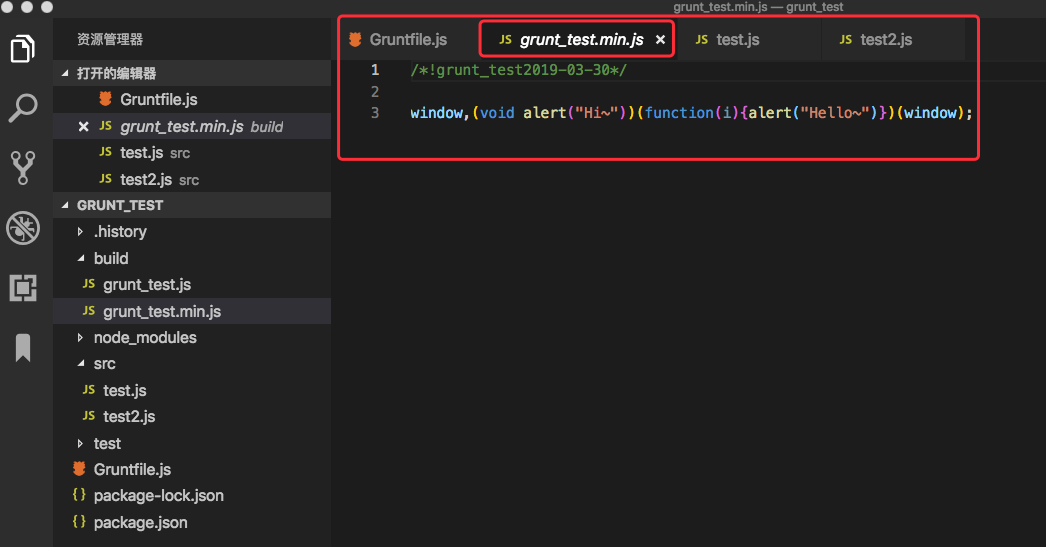
Task: Switch to the test.js tab
Action: point(738,39)
